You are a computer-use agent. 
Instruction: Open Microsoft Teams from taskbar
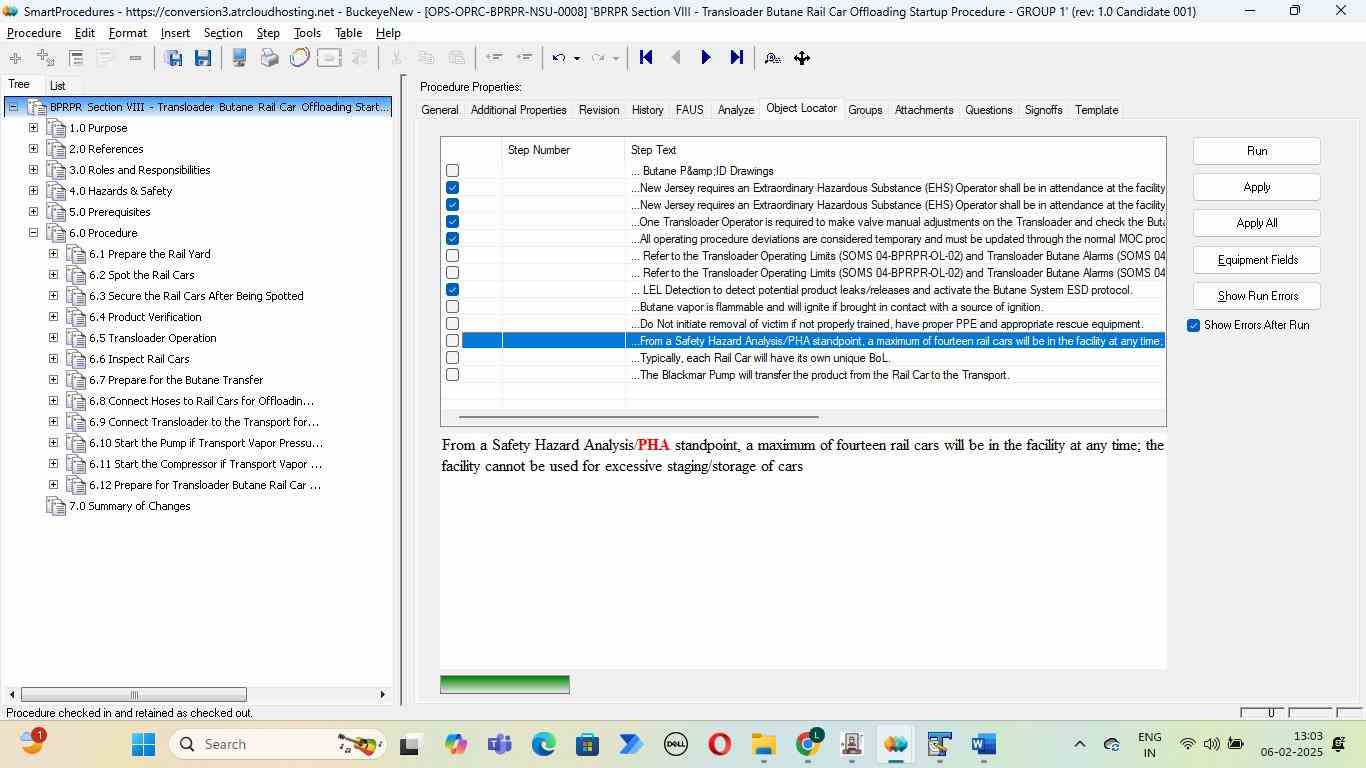499,744
